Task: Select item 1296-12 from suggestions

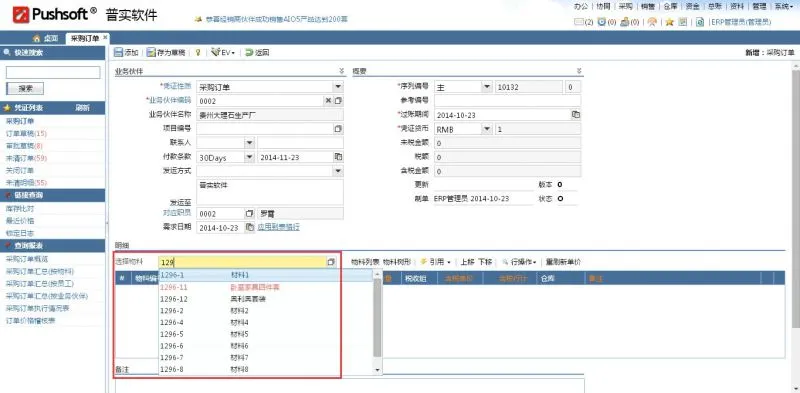Action: 266,299
